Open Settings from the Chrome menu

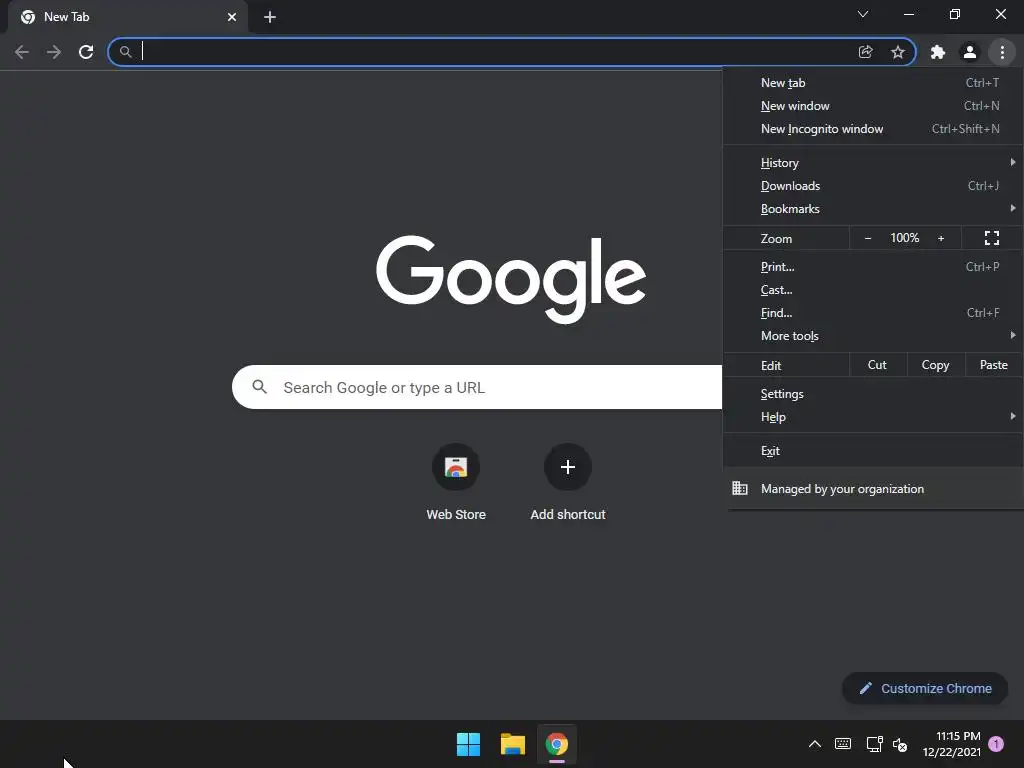point(872,394)
